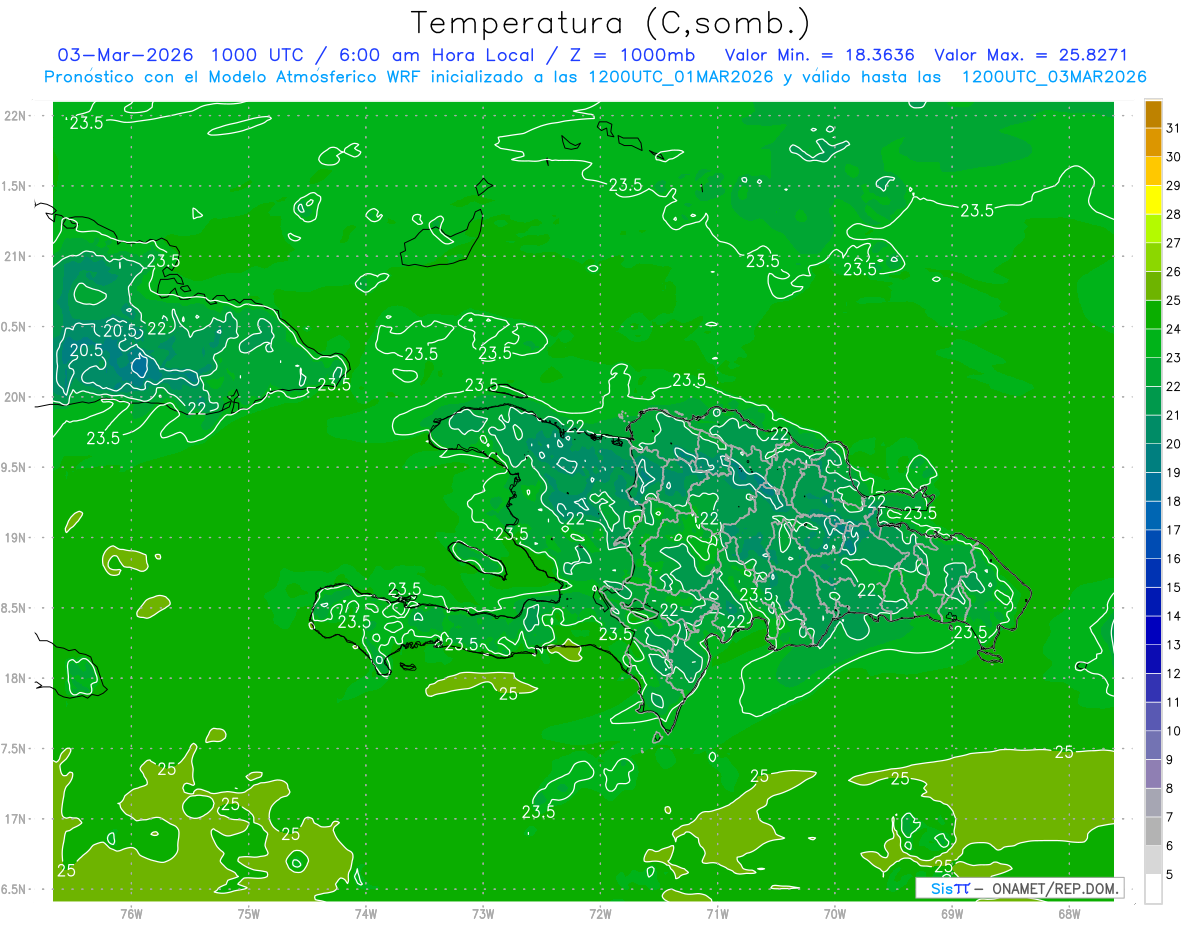This screenshot has width=1200, height=927.
Task: Pick the legend color band between 28 and 29
Action: [1153, 200]
